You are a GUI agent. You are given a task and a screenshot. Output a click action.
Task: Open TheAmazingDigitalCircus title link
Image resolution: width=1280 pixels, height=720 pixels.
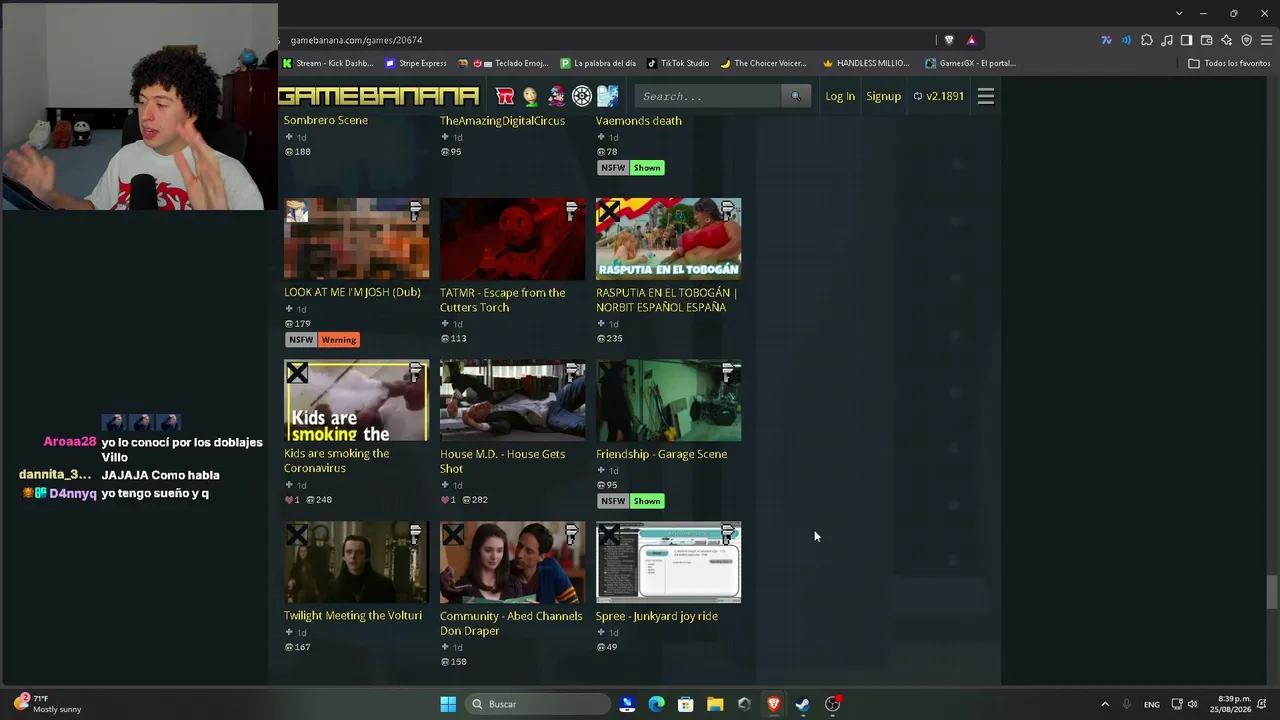tap(503, 121)
